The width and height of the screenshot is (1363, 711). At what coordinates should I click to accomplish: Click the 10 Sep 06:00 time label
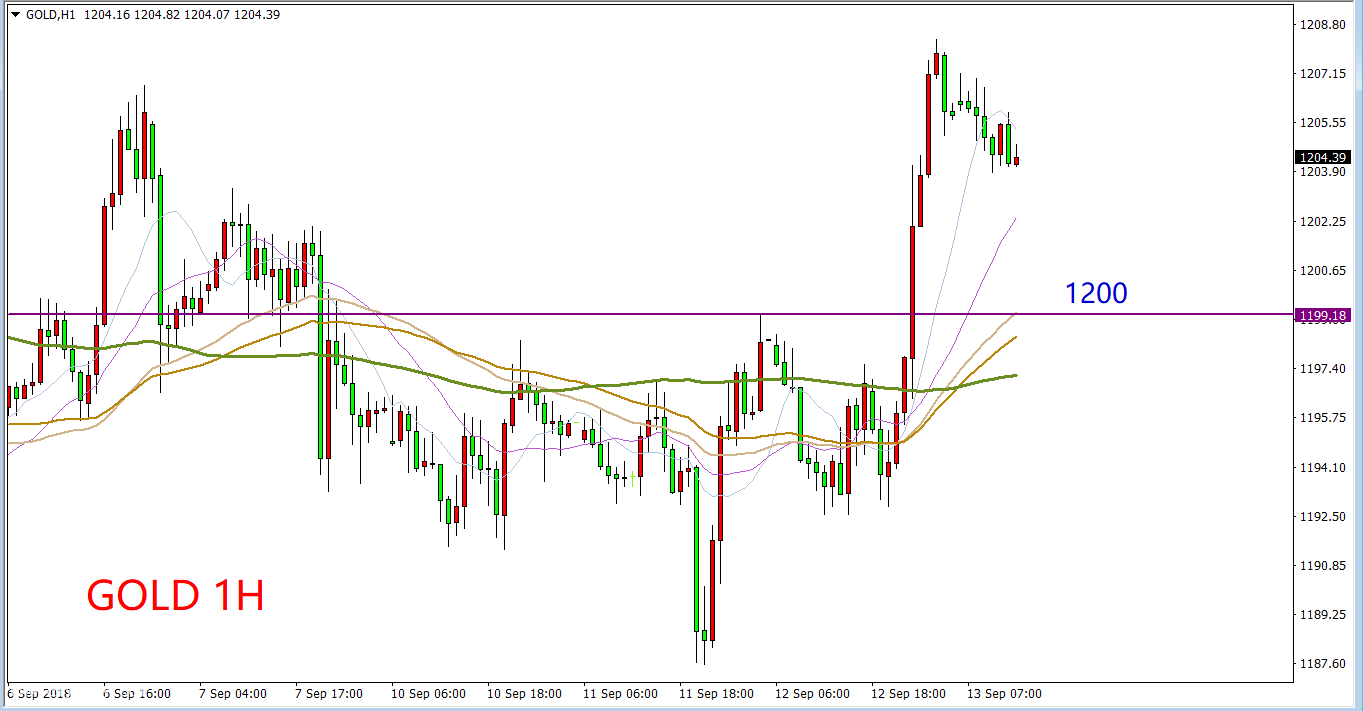[429, 693]
